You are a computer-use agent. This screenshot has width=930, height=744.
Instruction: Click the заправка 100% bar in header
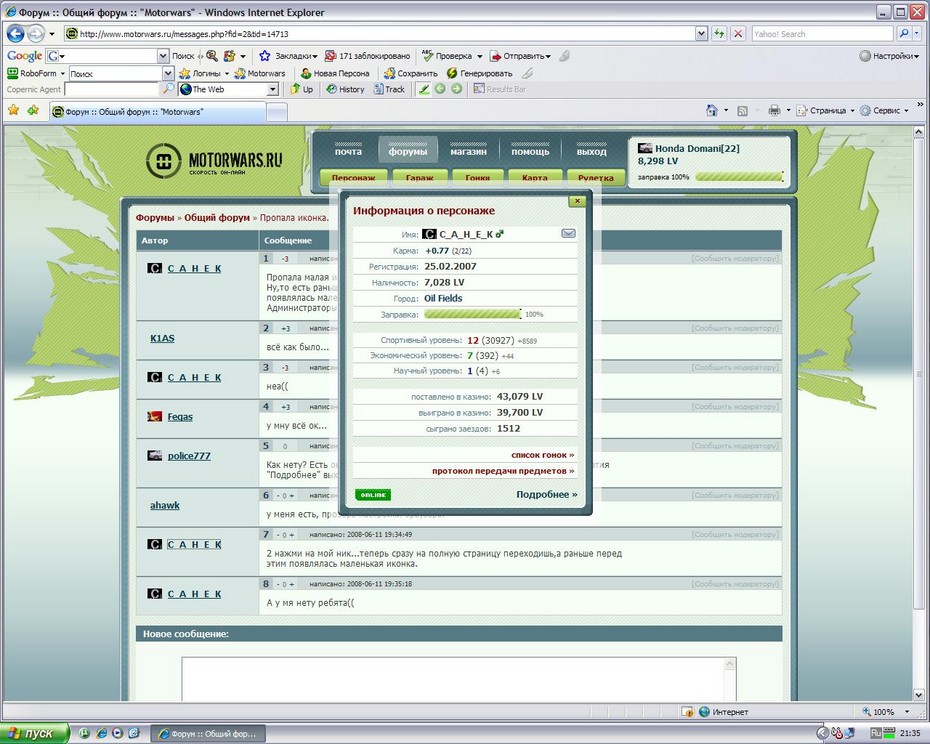pos(739,177)
